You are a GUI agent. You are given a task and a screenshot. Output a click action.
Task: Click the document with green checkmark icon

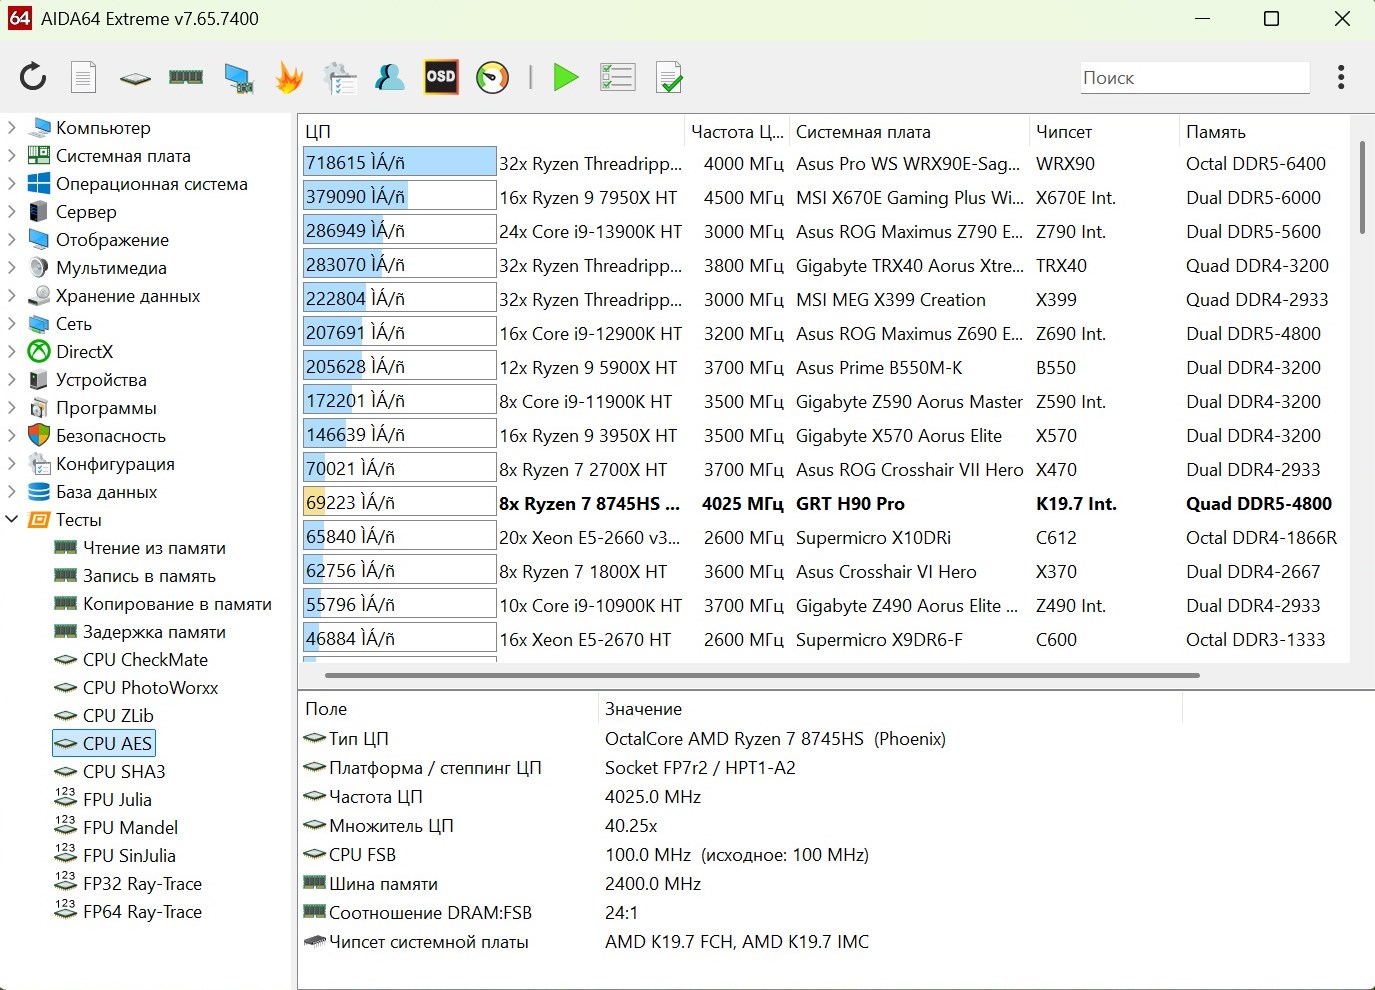[669, 77]
